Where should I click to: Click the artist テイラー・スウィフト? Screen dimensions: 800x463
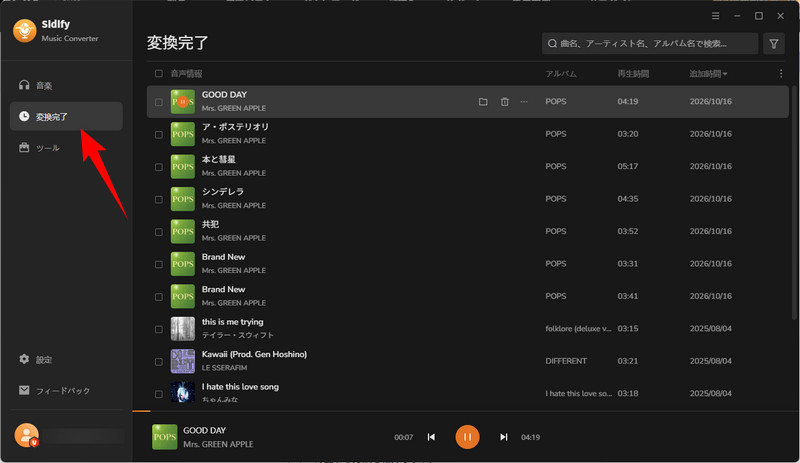point(238,335)
